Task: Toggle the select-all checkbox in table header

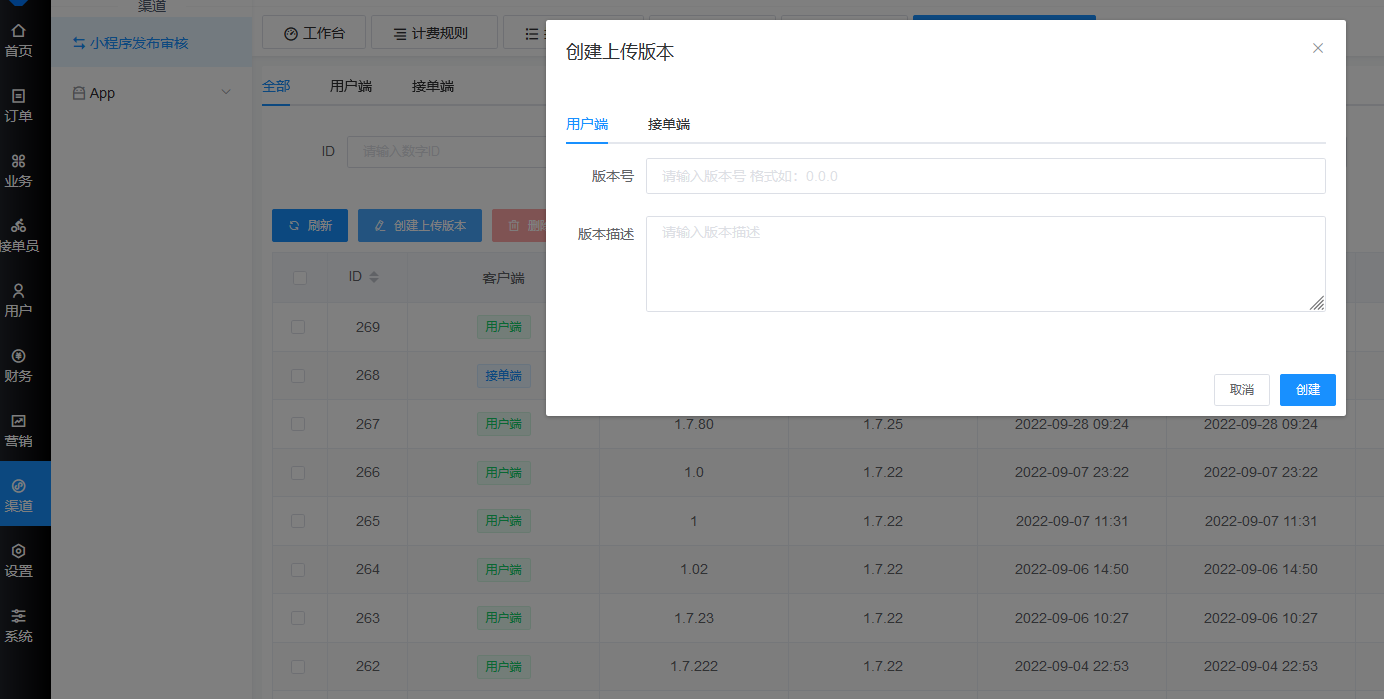Action: 299,278
